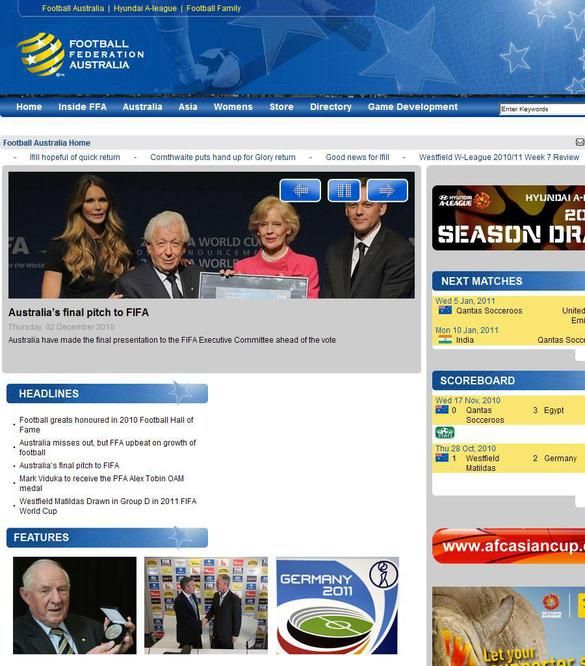Image resolution: width=585 pixels, height=666 pixels.
Task: Click the Hyundai A-League Season Draw banner
Action: tap(509, 218)
